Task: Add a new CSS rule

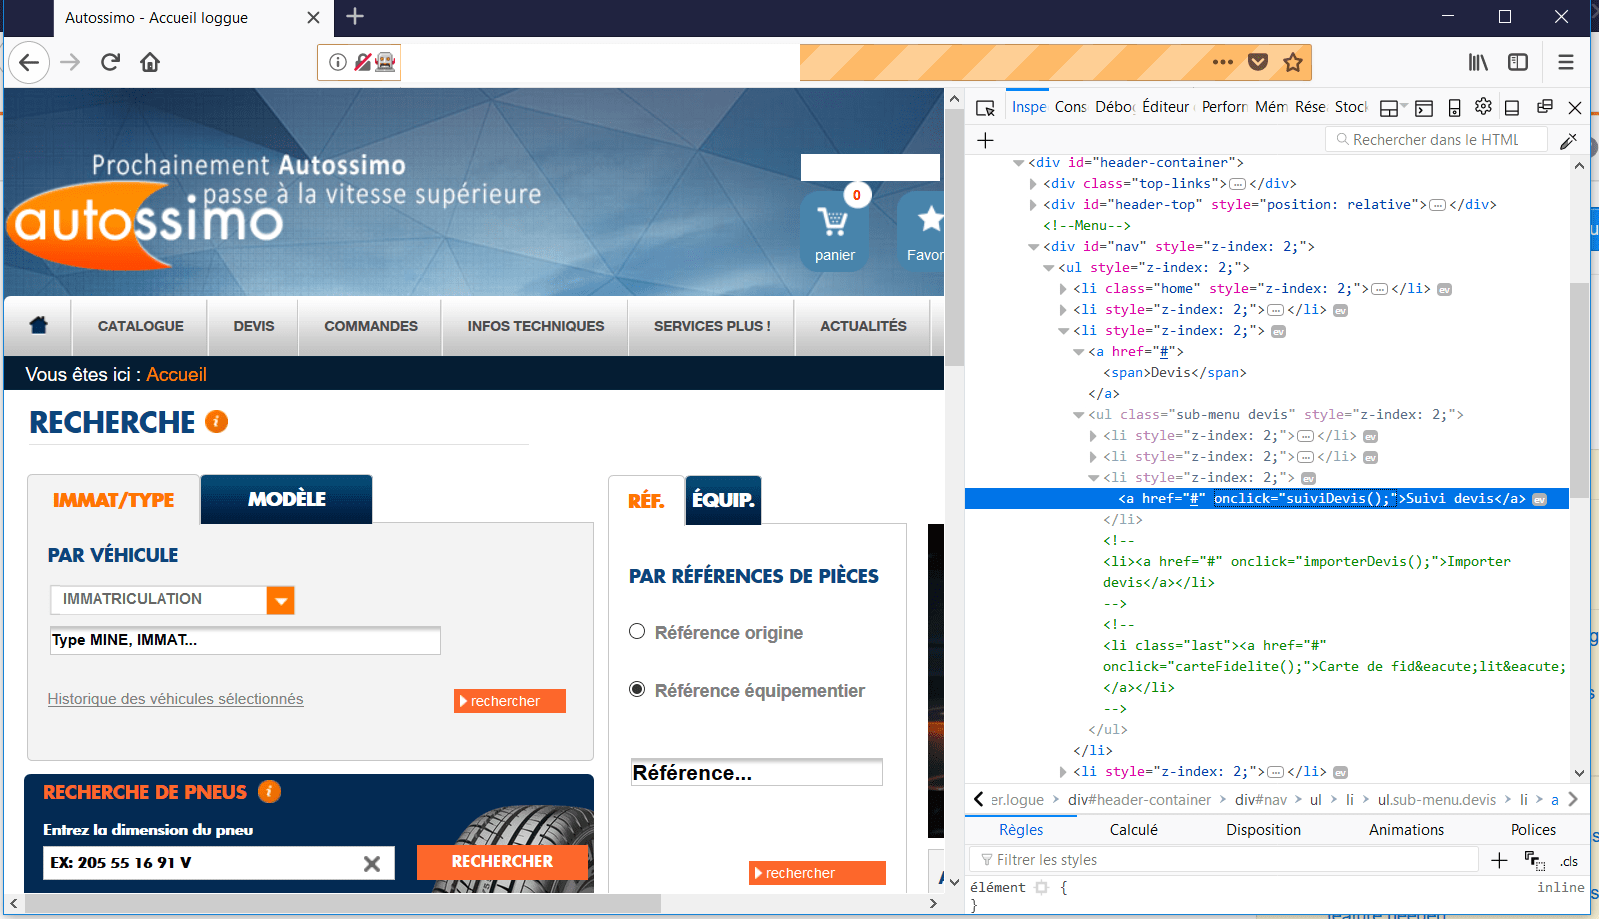Action: (1499, 860)
